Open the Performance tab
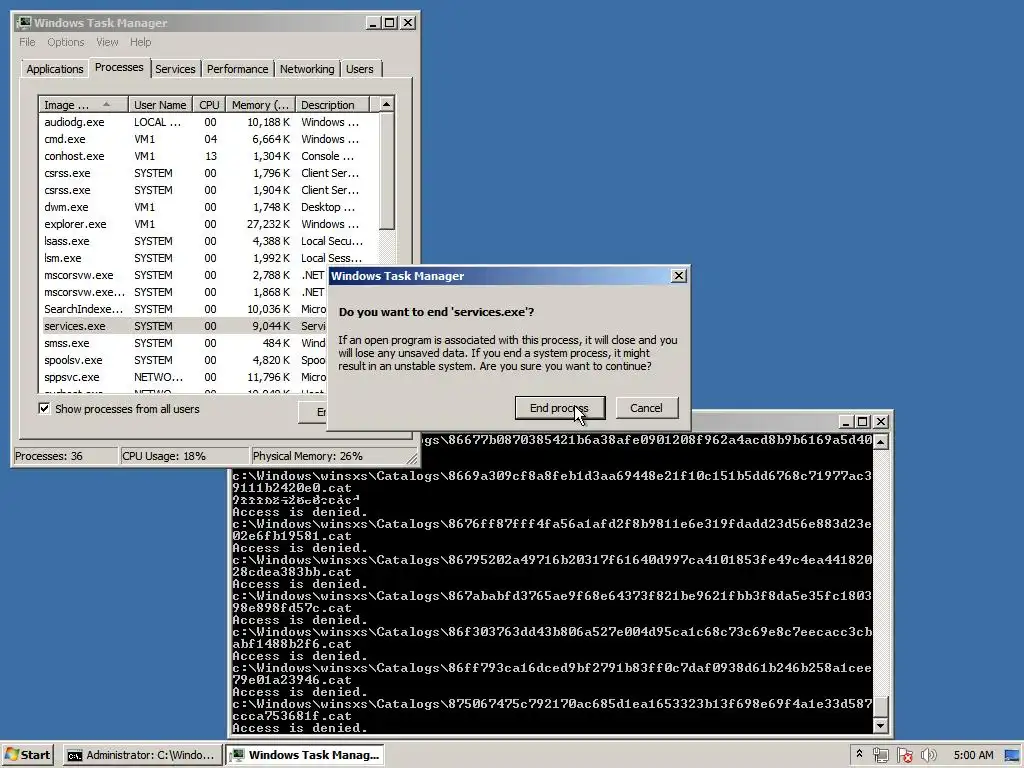 click(238, 69)
